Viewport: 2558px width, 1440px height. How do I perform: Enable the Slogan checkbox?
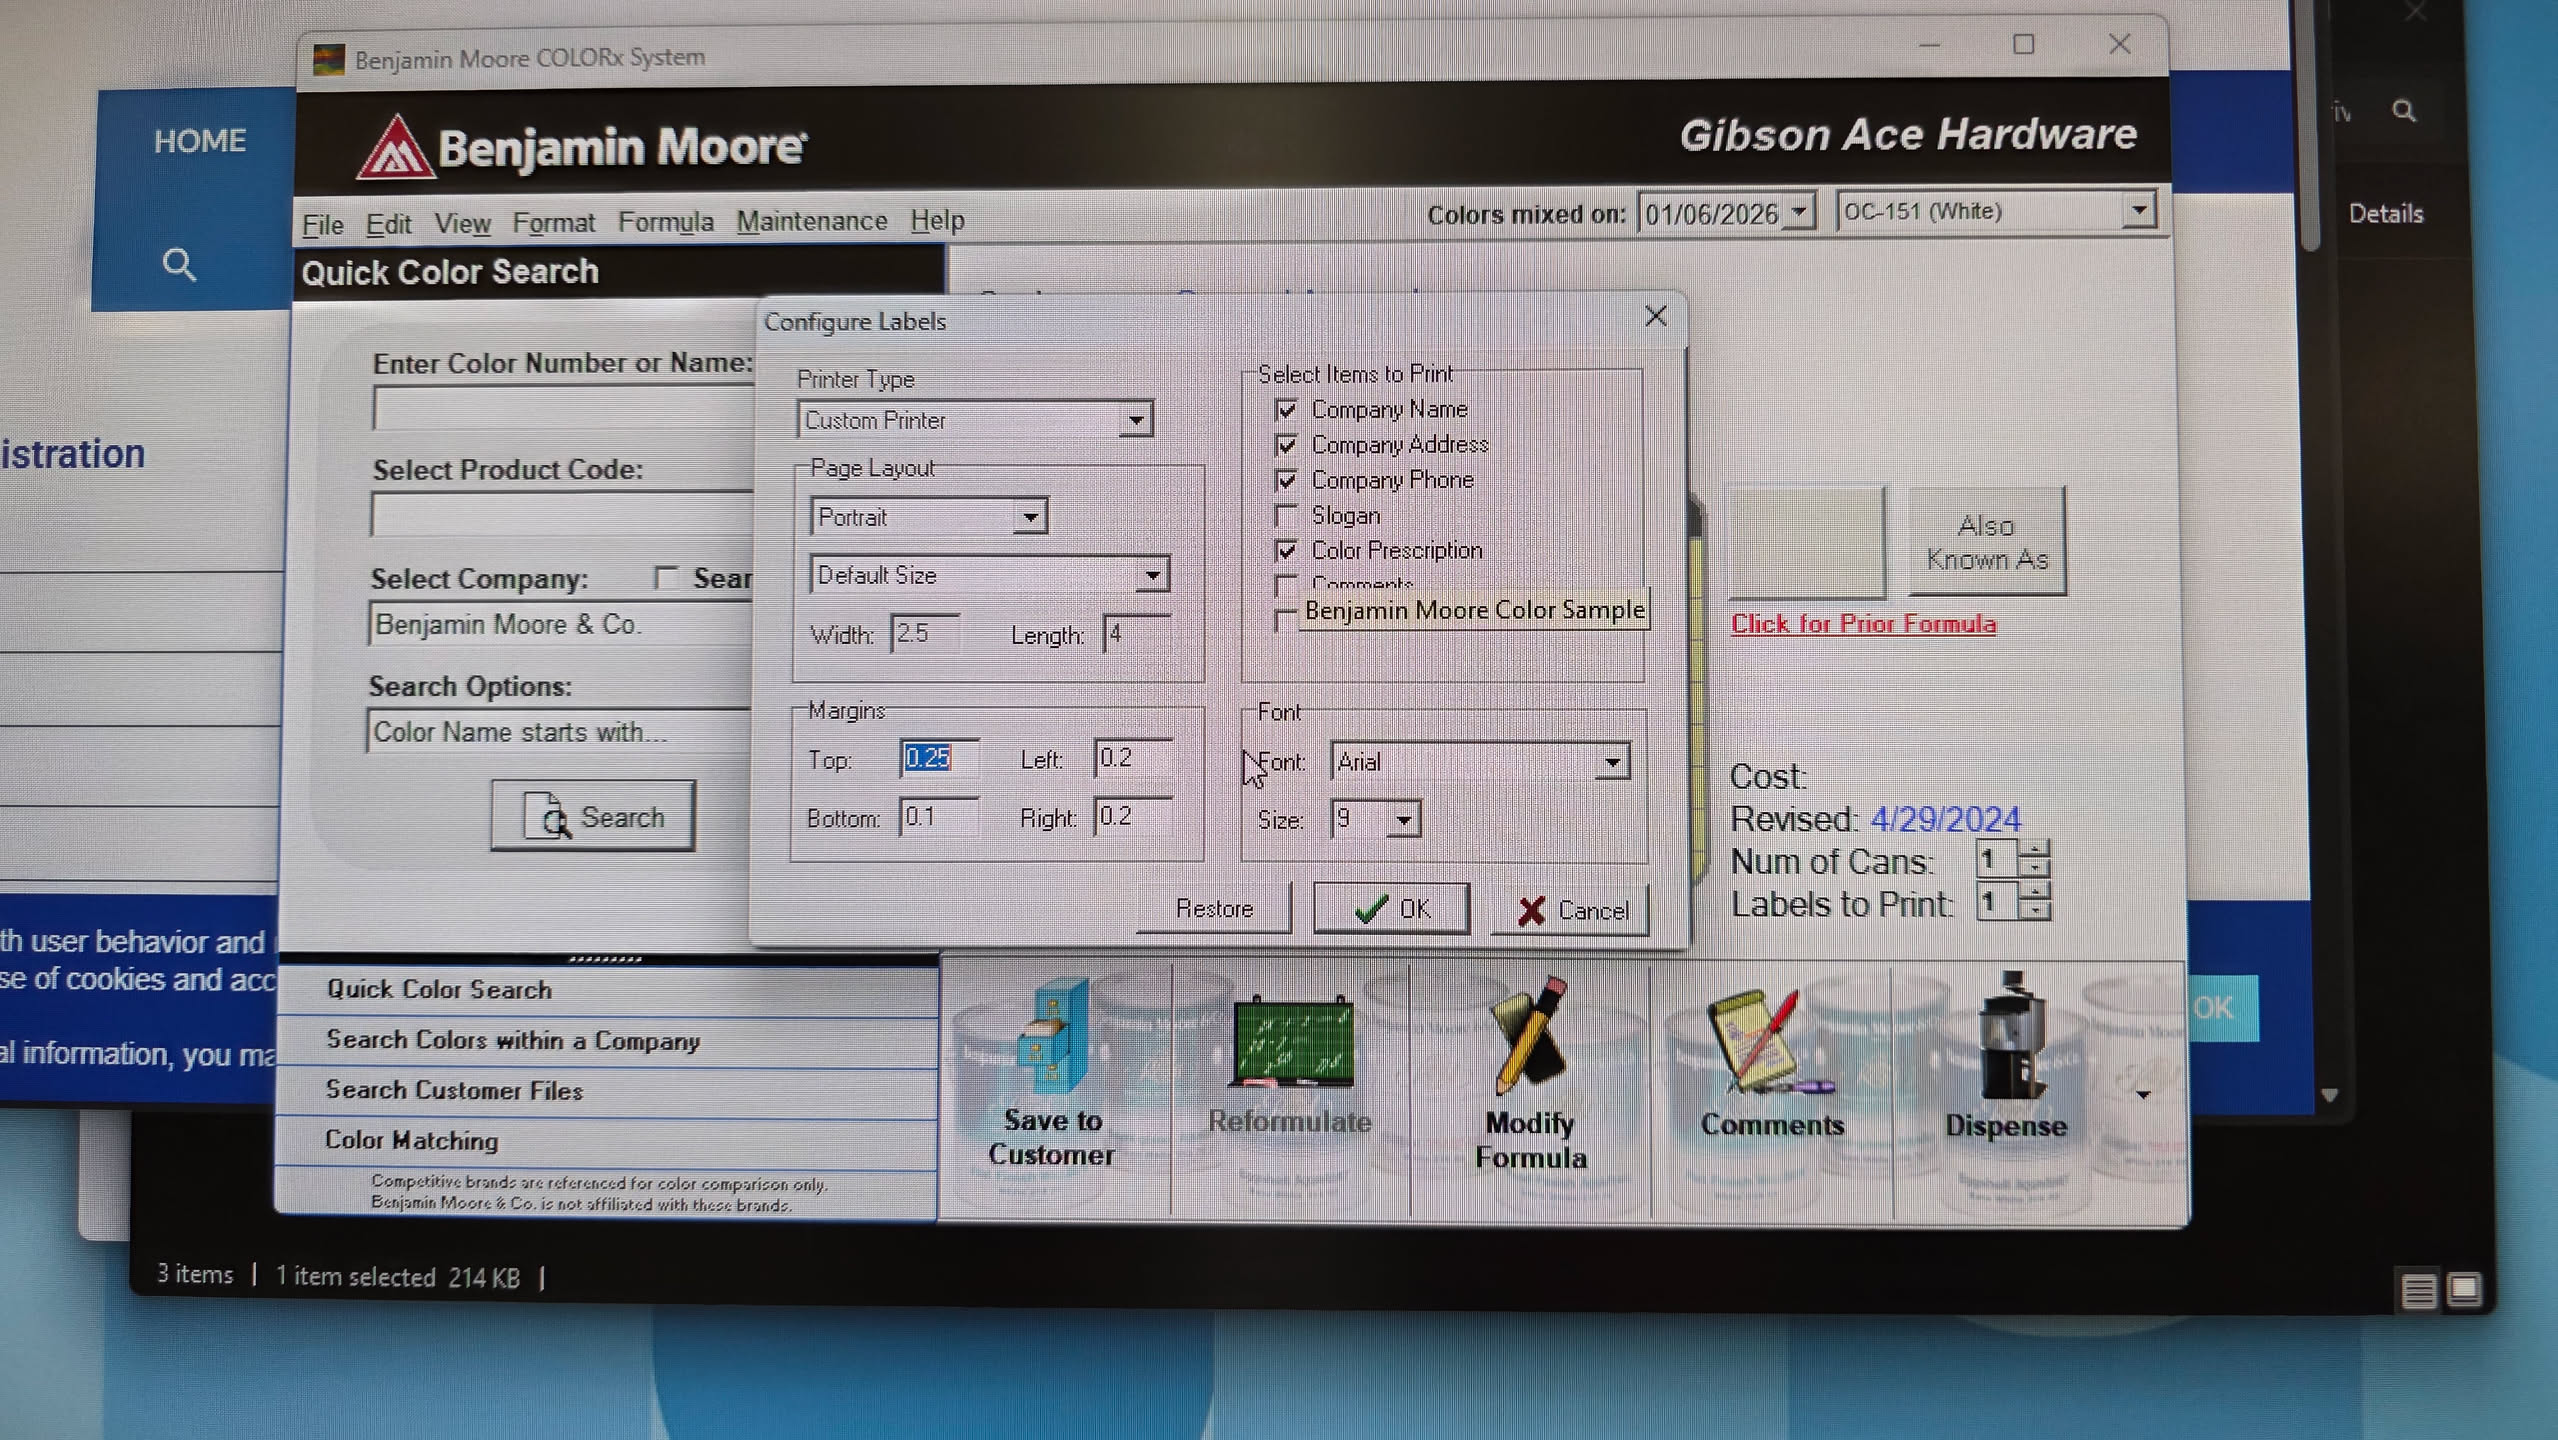click(1287, 516)
